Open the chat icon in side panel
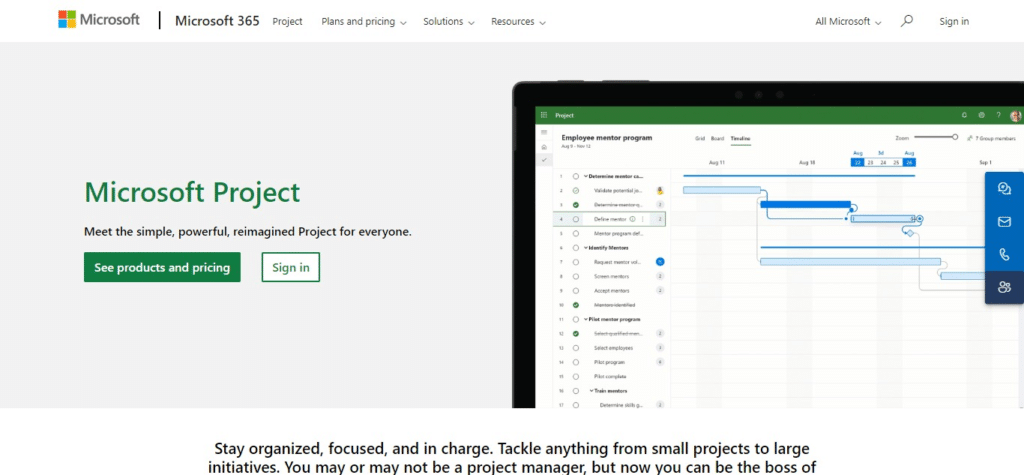 click(x=1004, y=188)
